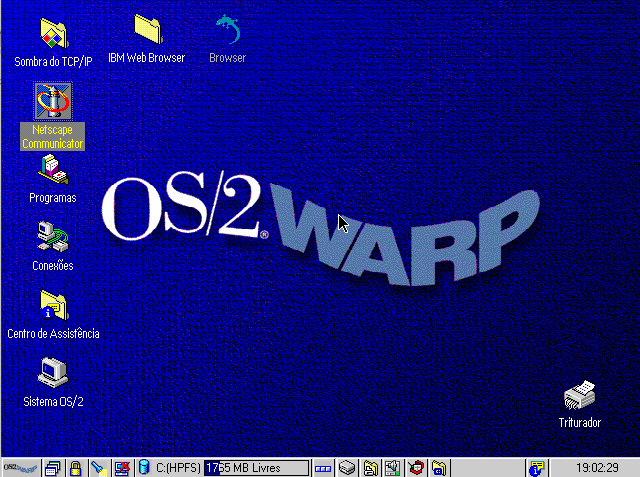Open the gray disk drive tray icon
This screenshot has height=477, width=640.
(347, 468)
